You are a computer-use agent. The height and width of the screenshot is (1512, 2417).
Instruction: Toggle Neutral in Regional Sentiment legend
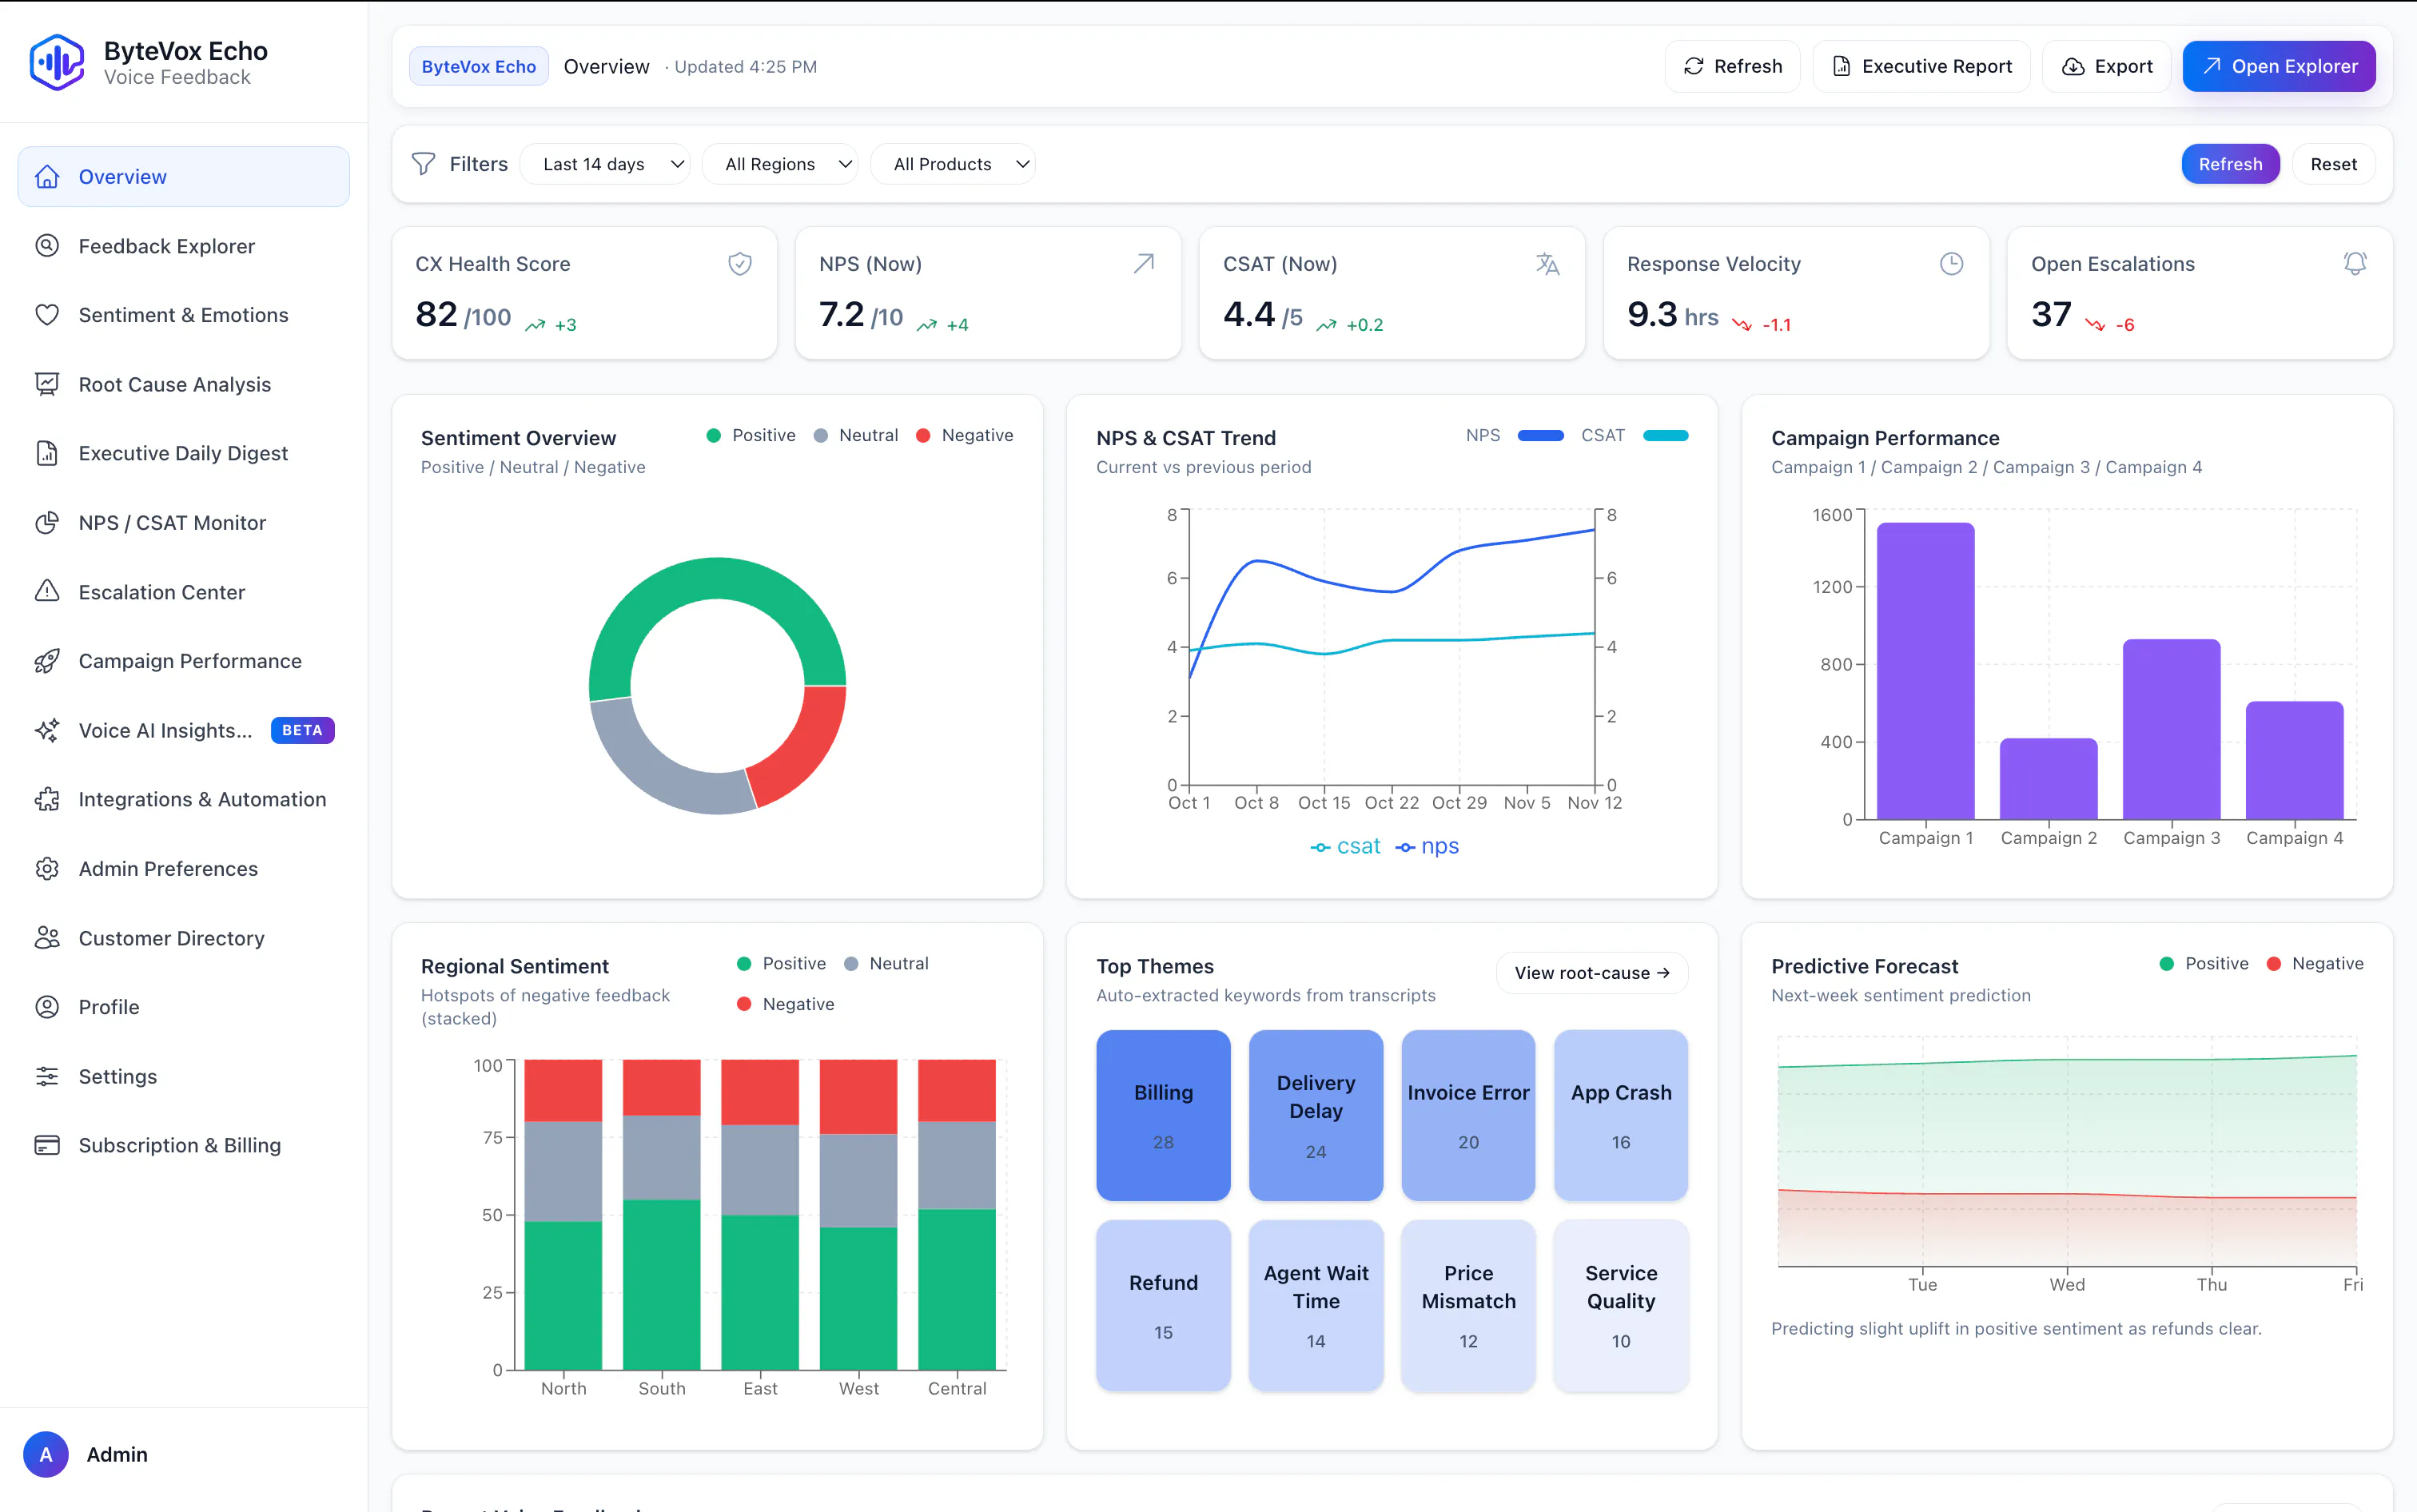tap(886, 963)
